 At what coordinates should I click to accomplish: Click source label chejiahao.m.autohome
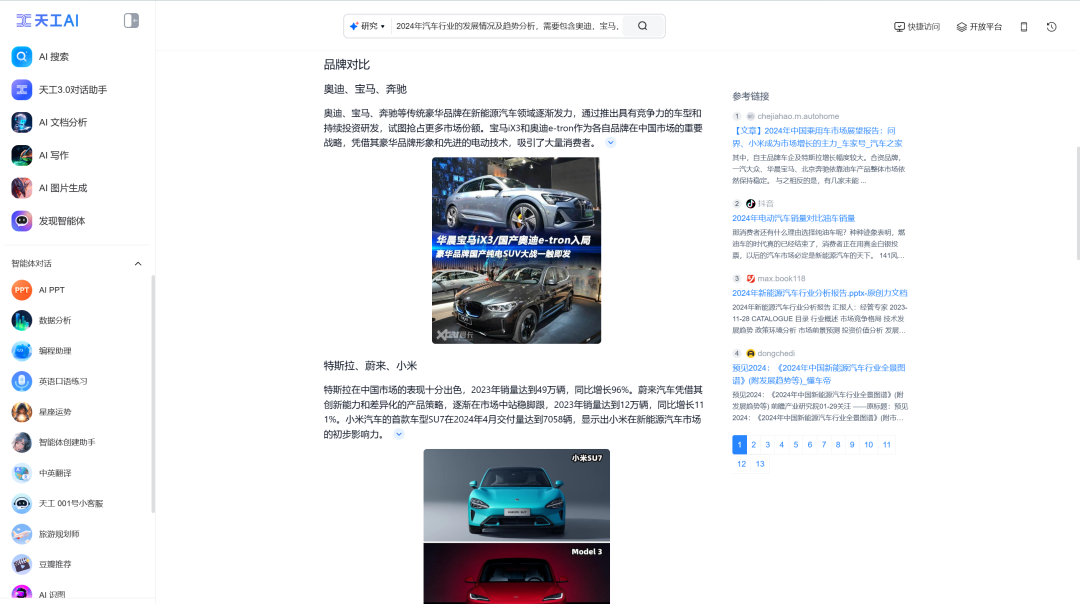(798, 116)
